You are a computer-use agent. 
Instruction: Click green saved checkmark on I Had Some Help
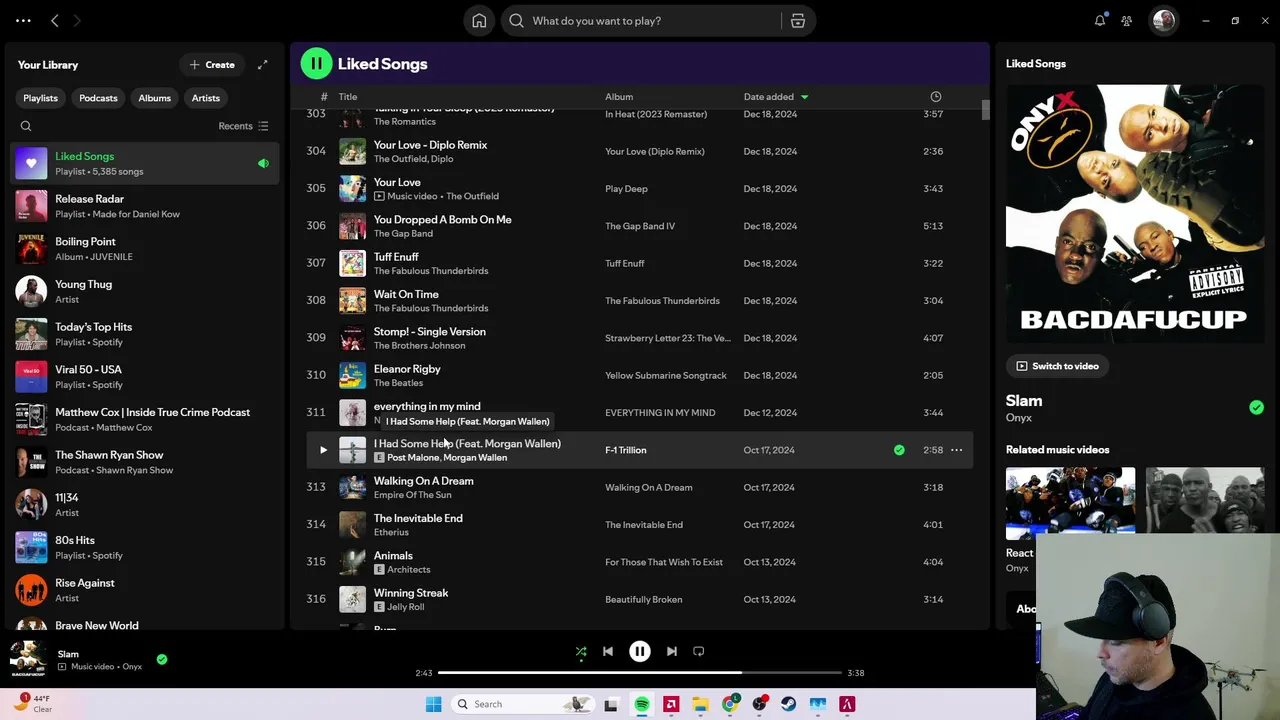(x=899, y=450)
